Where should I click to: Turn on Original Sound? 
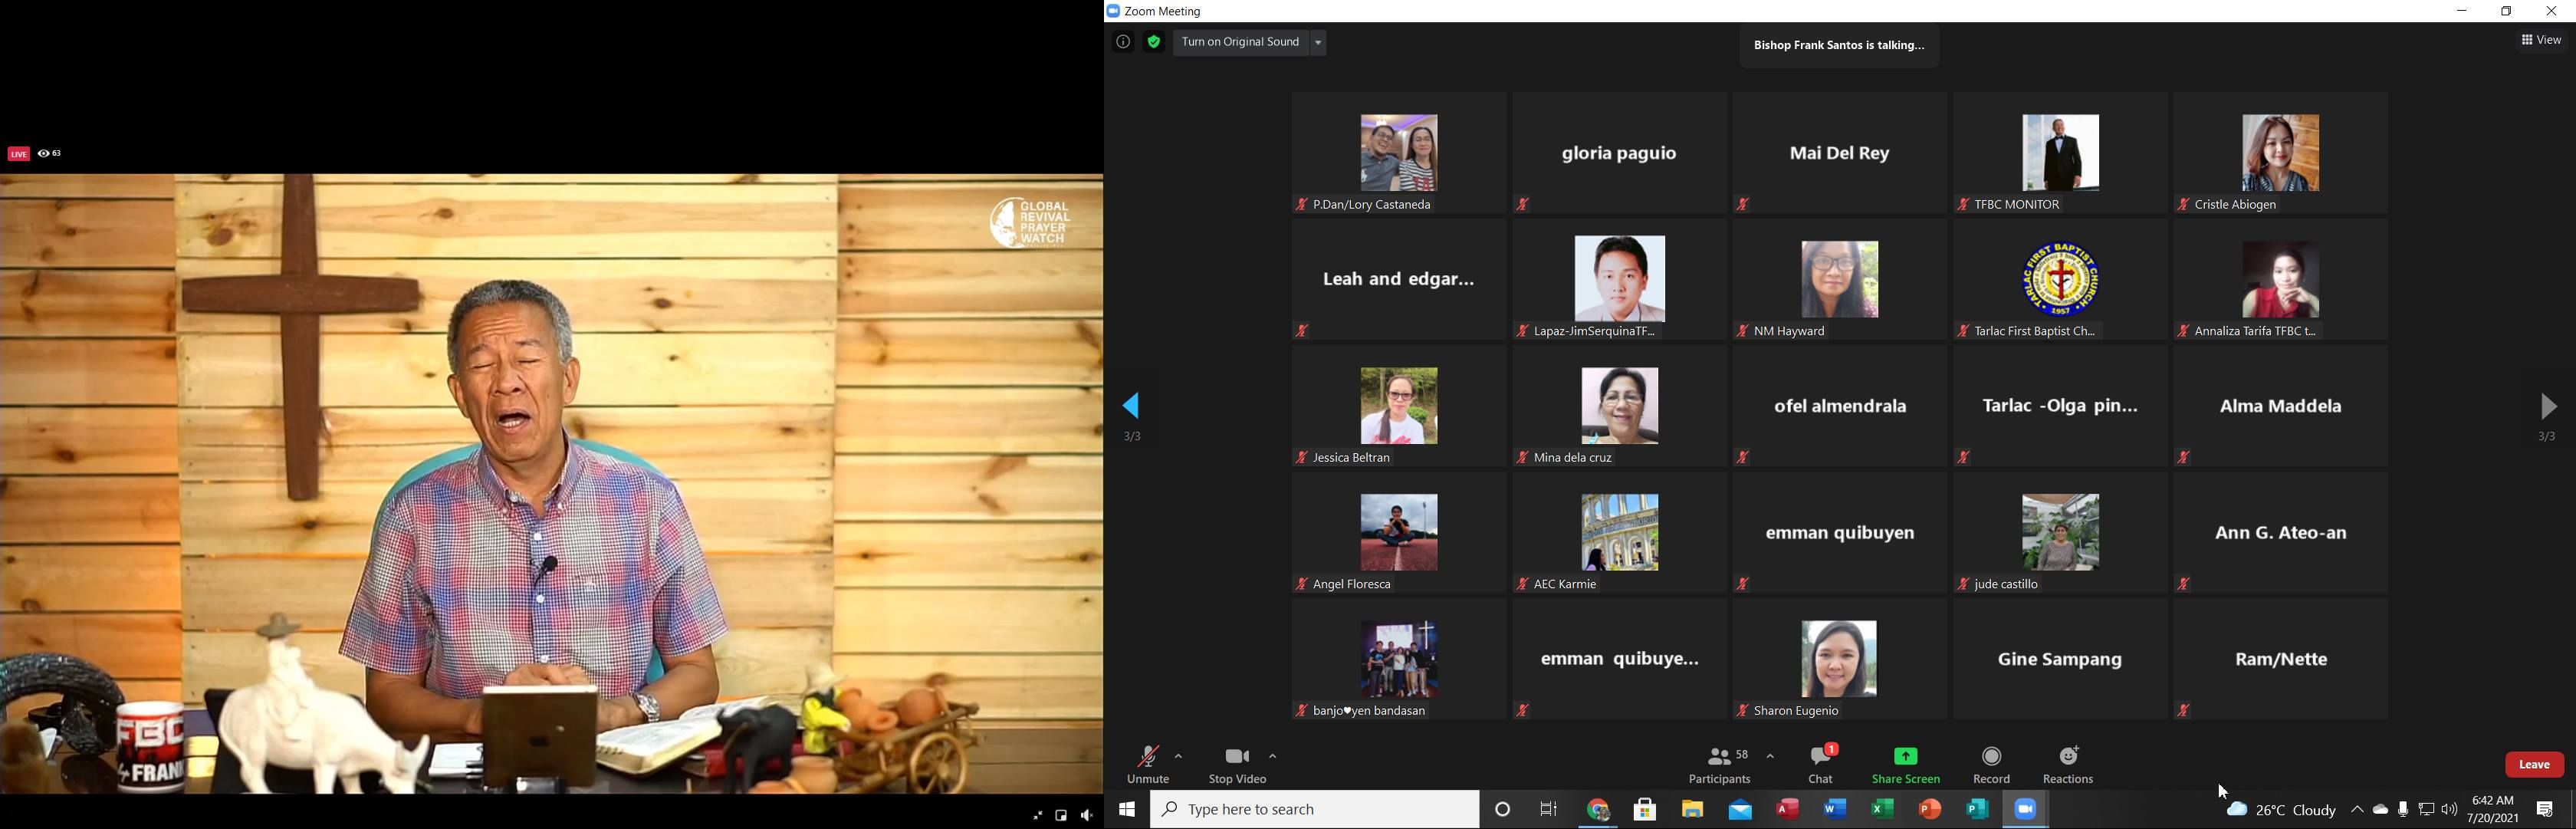pyautogui.click(x=1240, y=42)
